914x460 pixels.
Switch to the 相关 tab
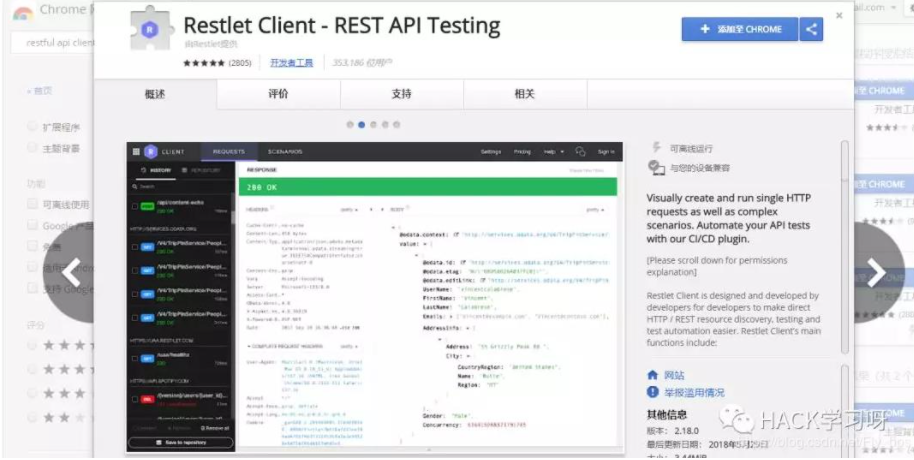point(525,94)
